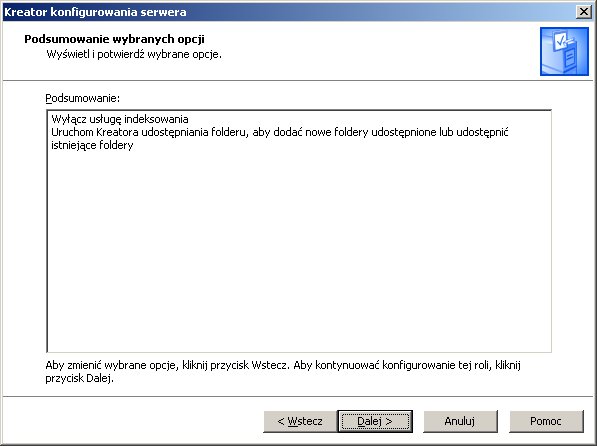The width and height of the screenshot is (597, 446).
Task: Go back with the Wstecz button
Action: pos(300,421)
